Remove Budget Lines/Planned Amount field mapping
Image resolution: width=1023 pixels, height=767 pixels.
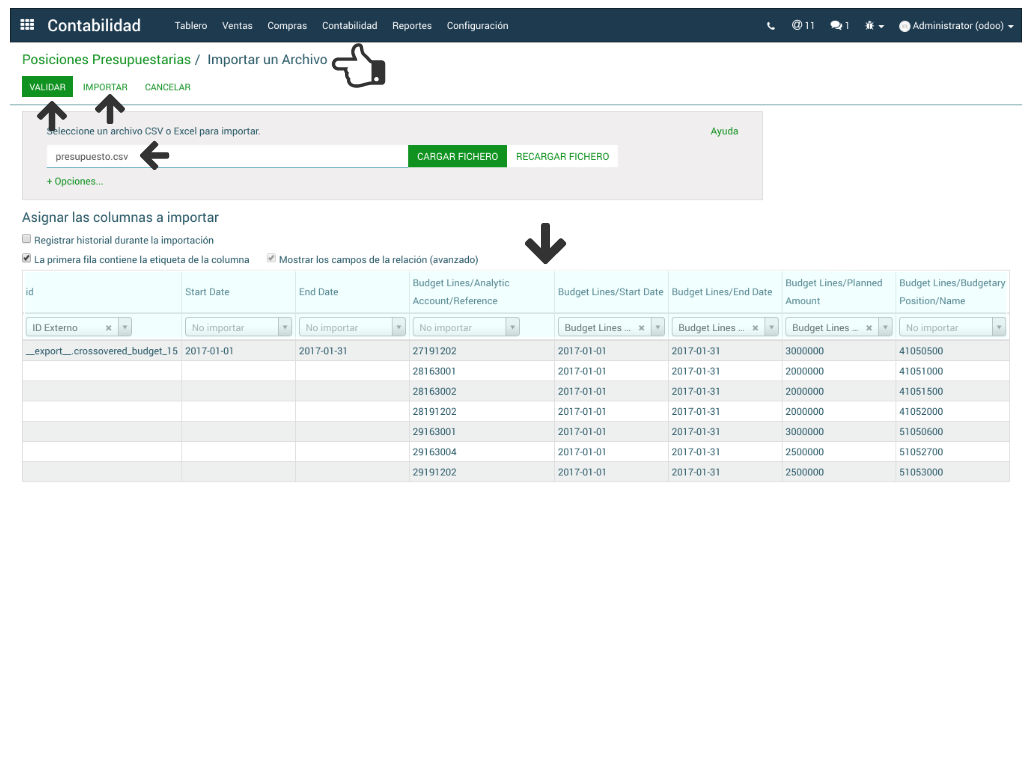point(869,328)
